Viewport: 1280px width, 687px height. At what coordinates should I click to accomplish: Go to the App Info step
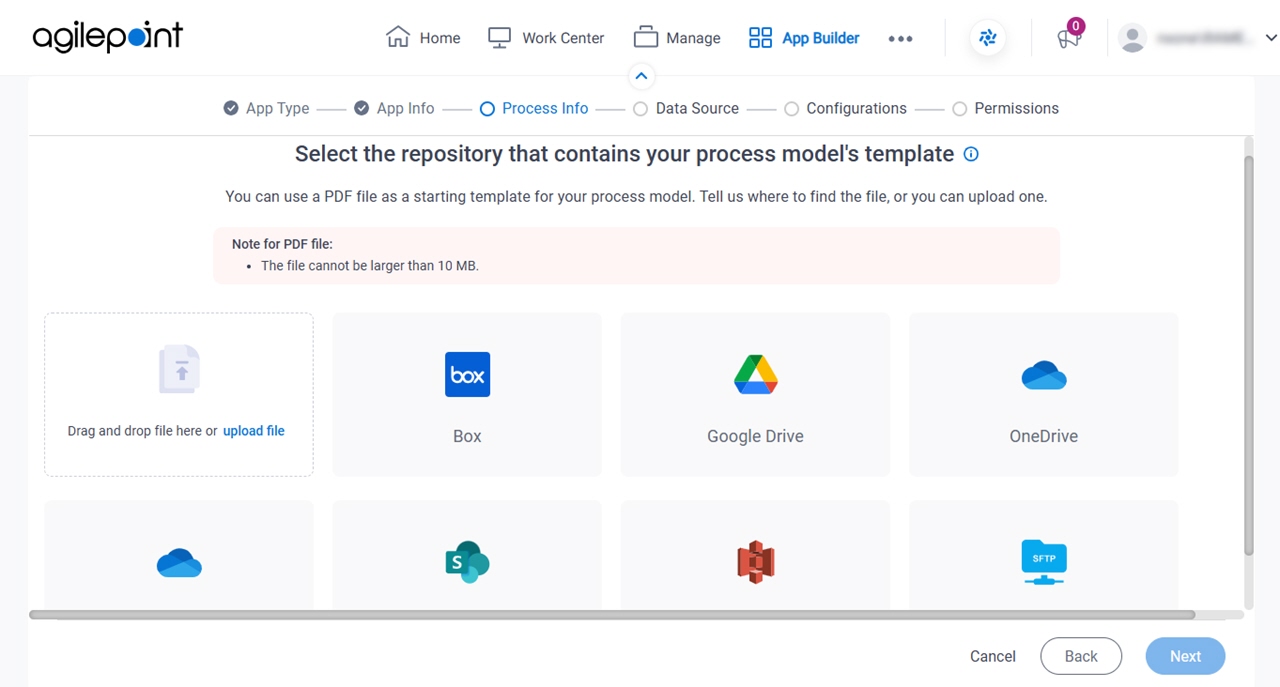(x=395, y=108)
